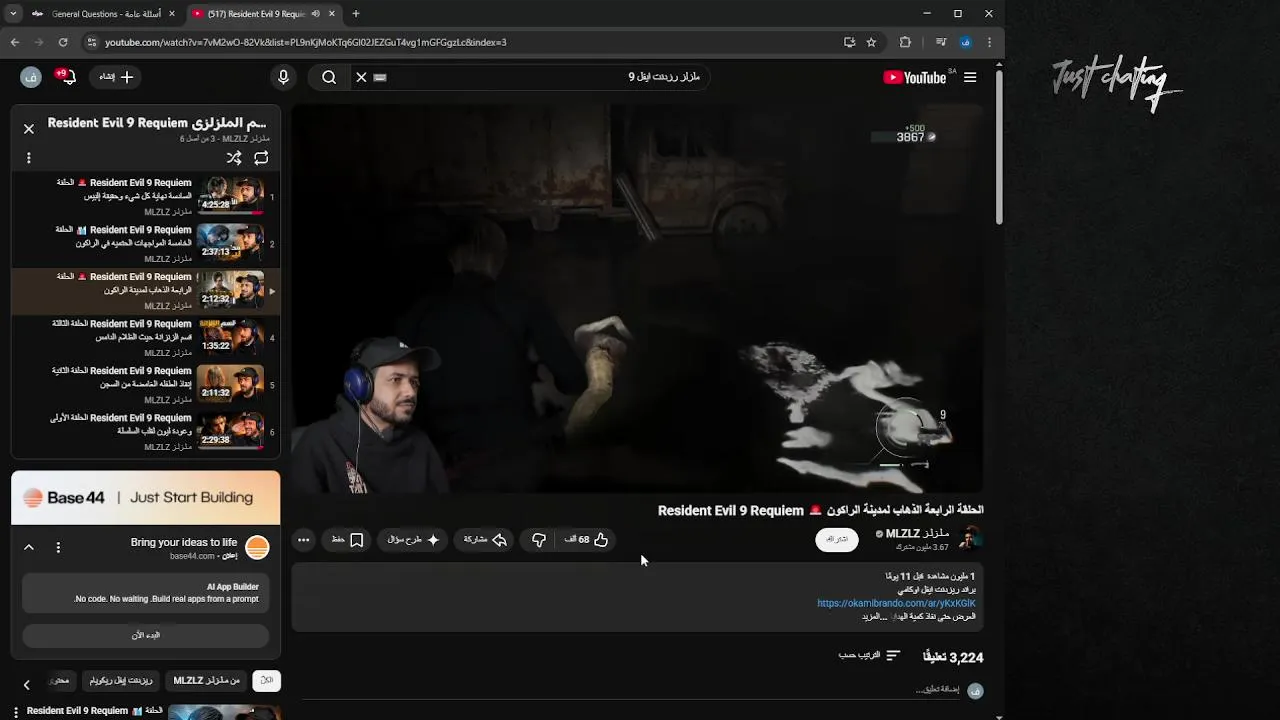Share the video (مشاركة)

(x=485, y=540)
